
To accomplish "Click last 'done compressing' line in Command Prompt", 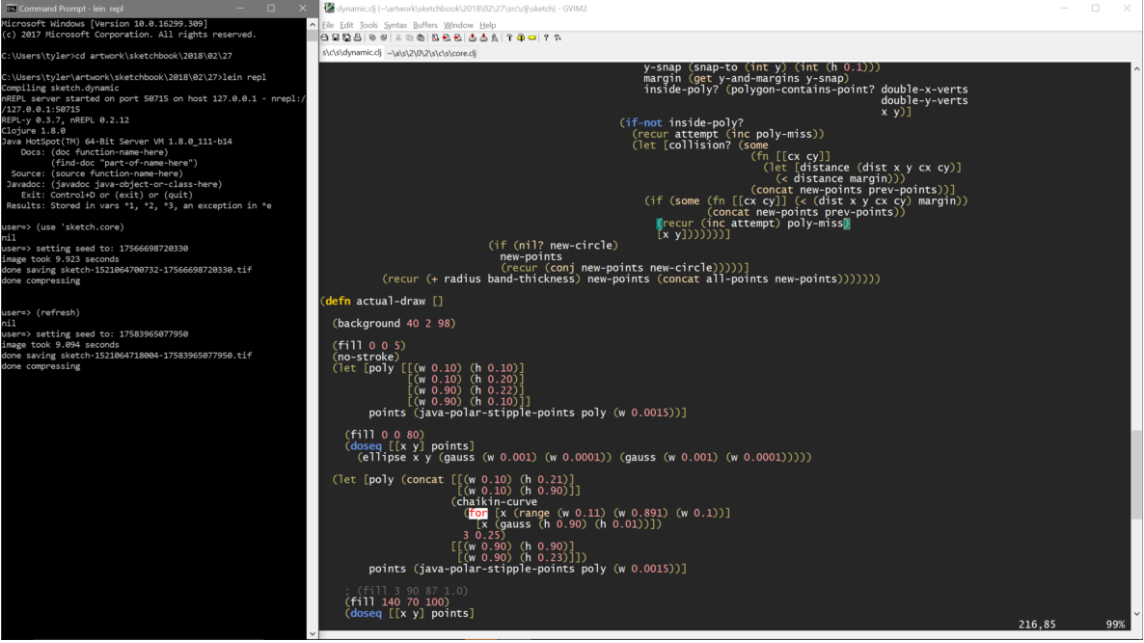I will point(41,366).
